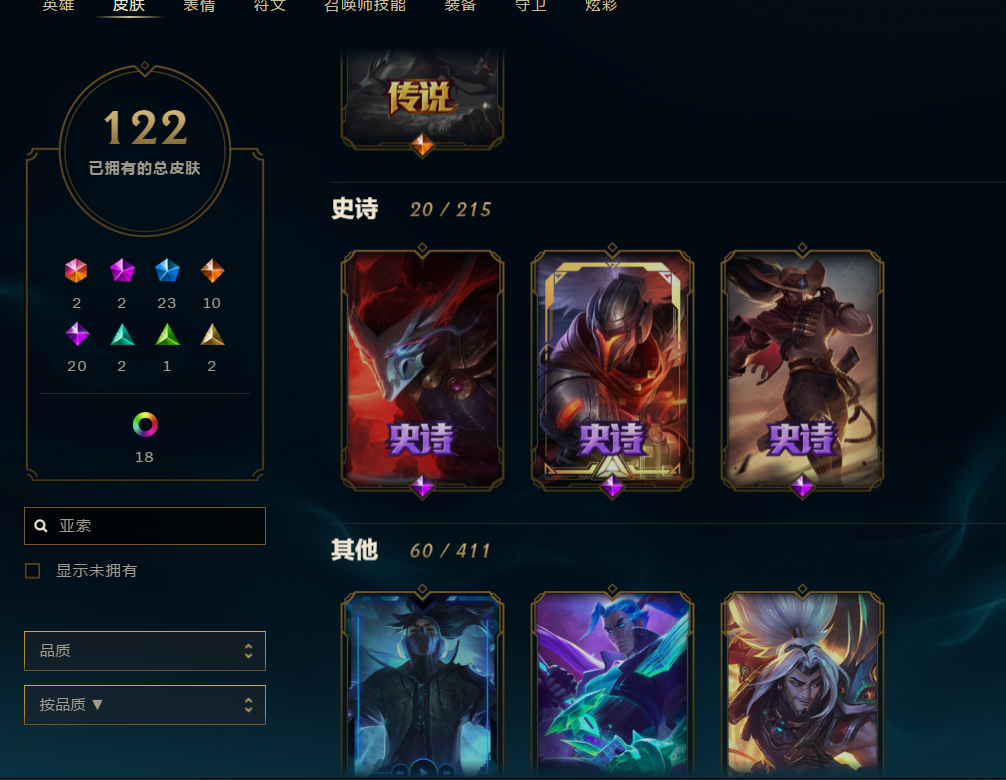Open the 品质 filter dropdown
This screenshot has height=780, width=1006.
tap(145, 651)
